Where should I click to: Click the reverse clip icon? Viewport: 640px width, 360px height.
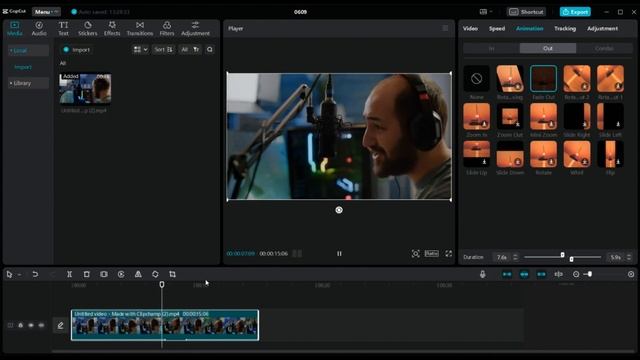click(x=121, y=274)
